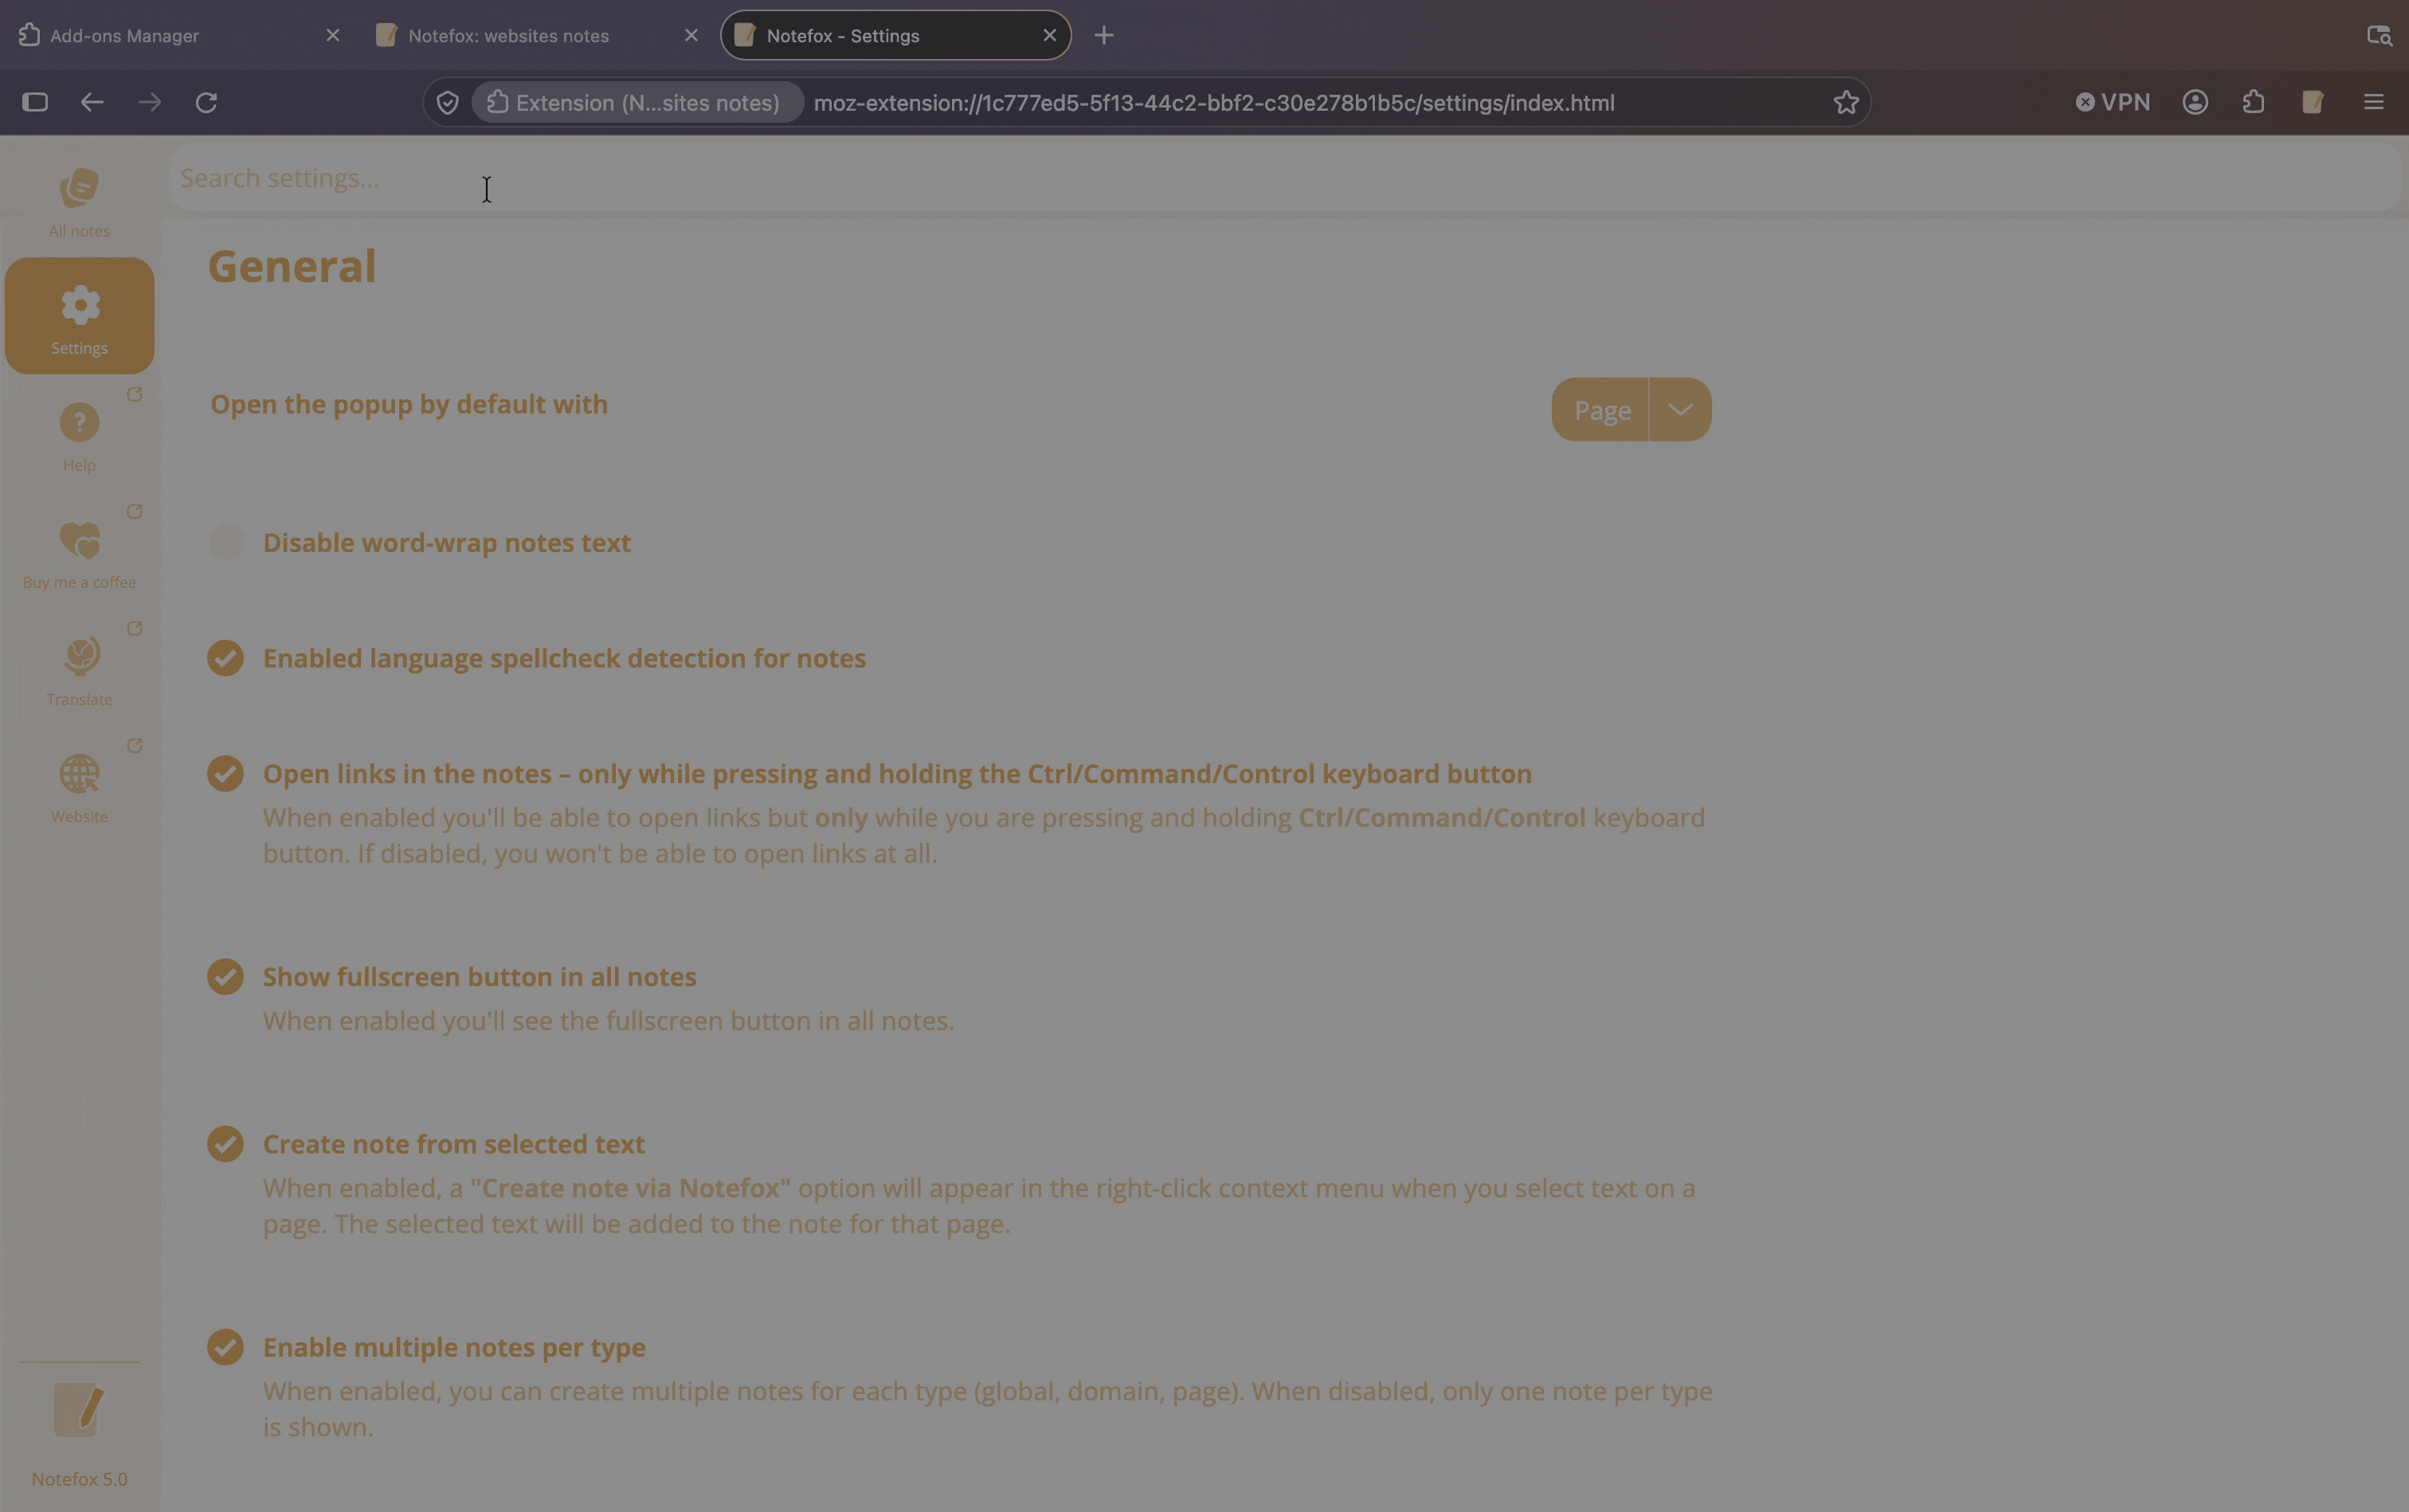Click the General heading

tap(292, 266)
